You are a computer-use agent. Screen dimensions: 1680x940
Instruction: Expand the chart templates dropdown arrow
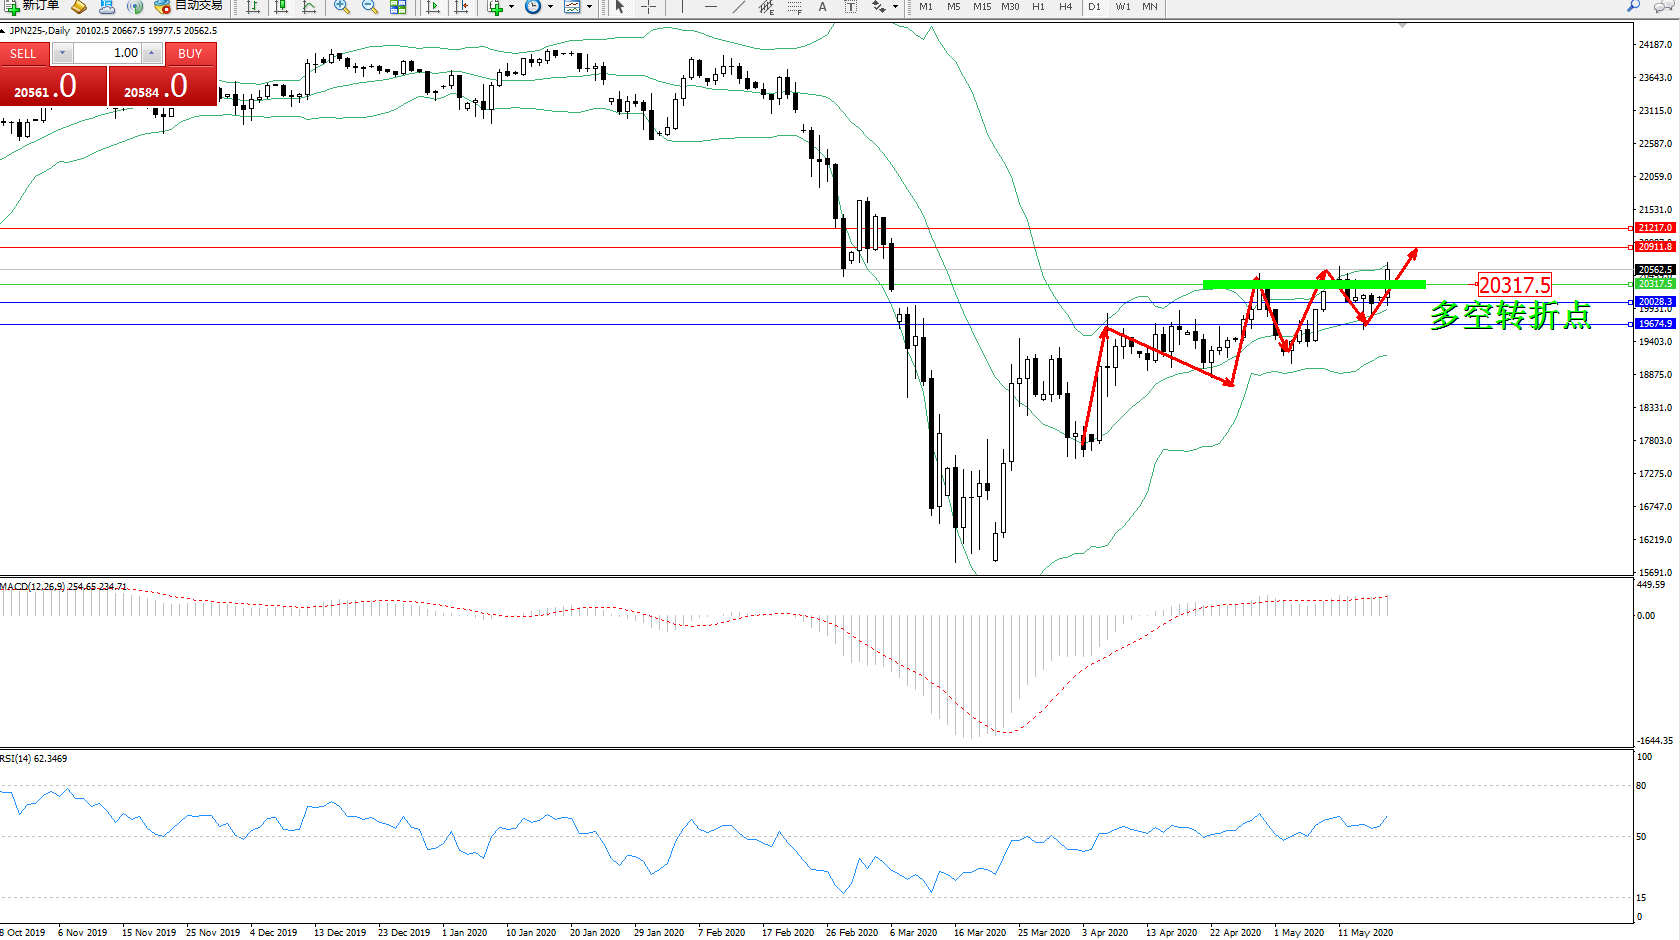pyautogui.click(x=589, y=7)
